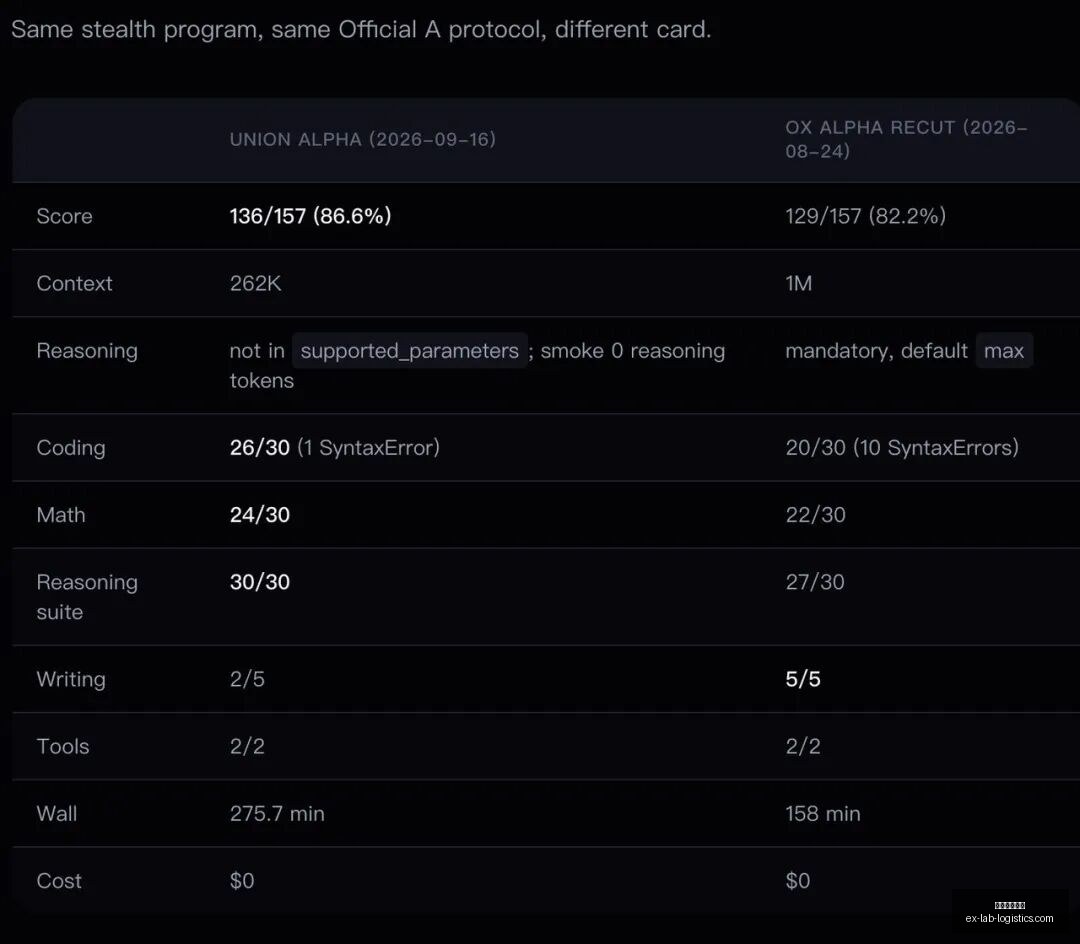Image resolution: width=1080 pixels, height=944 pixels.
Task: Select the "Context" row label
Action: tap(74, 284)
